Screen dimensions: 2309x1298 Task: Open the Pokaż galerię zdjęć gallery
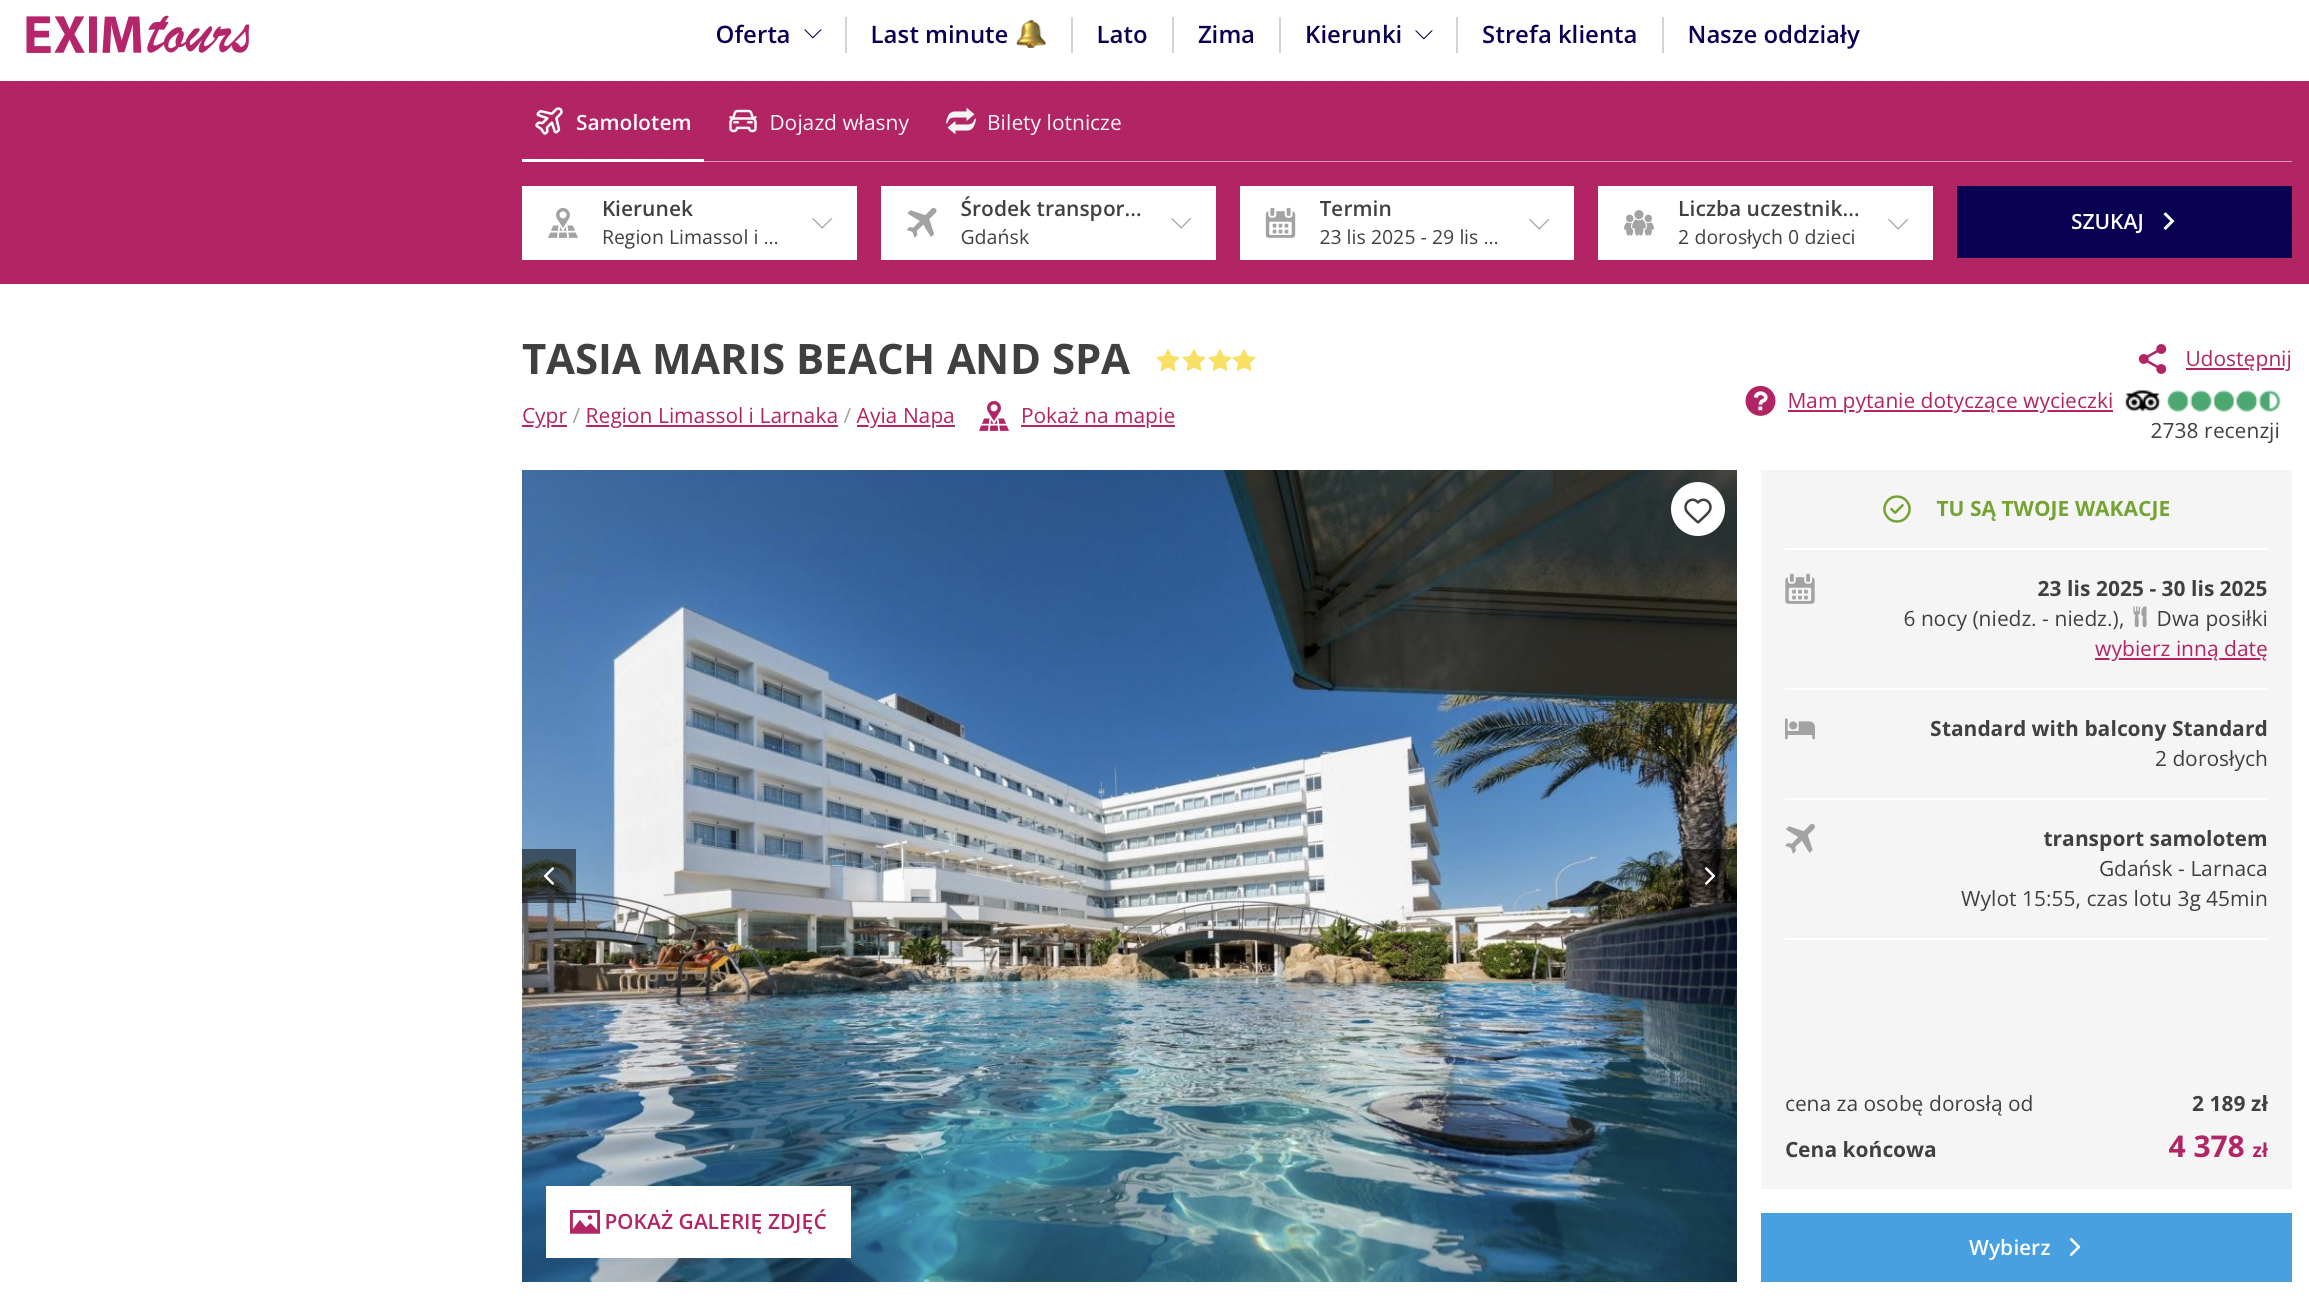tap(698, 1221)
